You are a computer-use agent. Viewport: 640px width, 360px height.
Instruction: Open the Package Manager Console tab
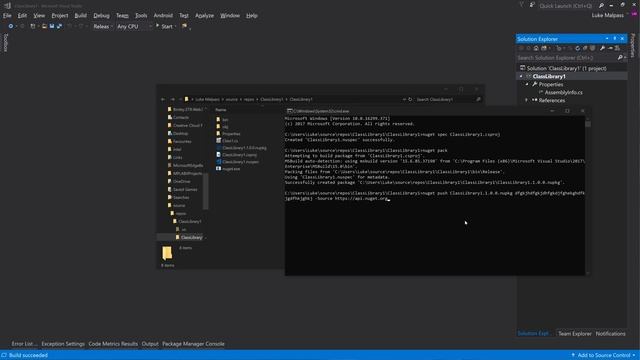(193, 344)
